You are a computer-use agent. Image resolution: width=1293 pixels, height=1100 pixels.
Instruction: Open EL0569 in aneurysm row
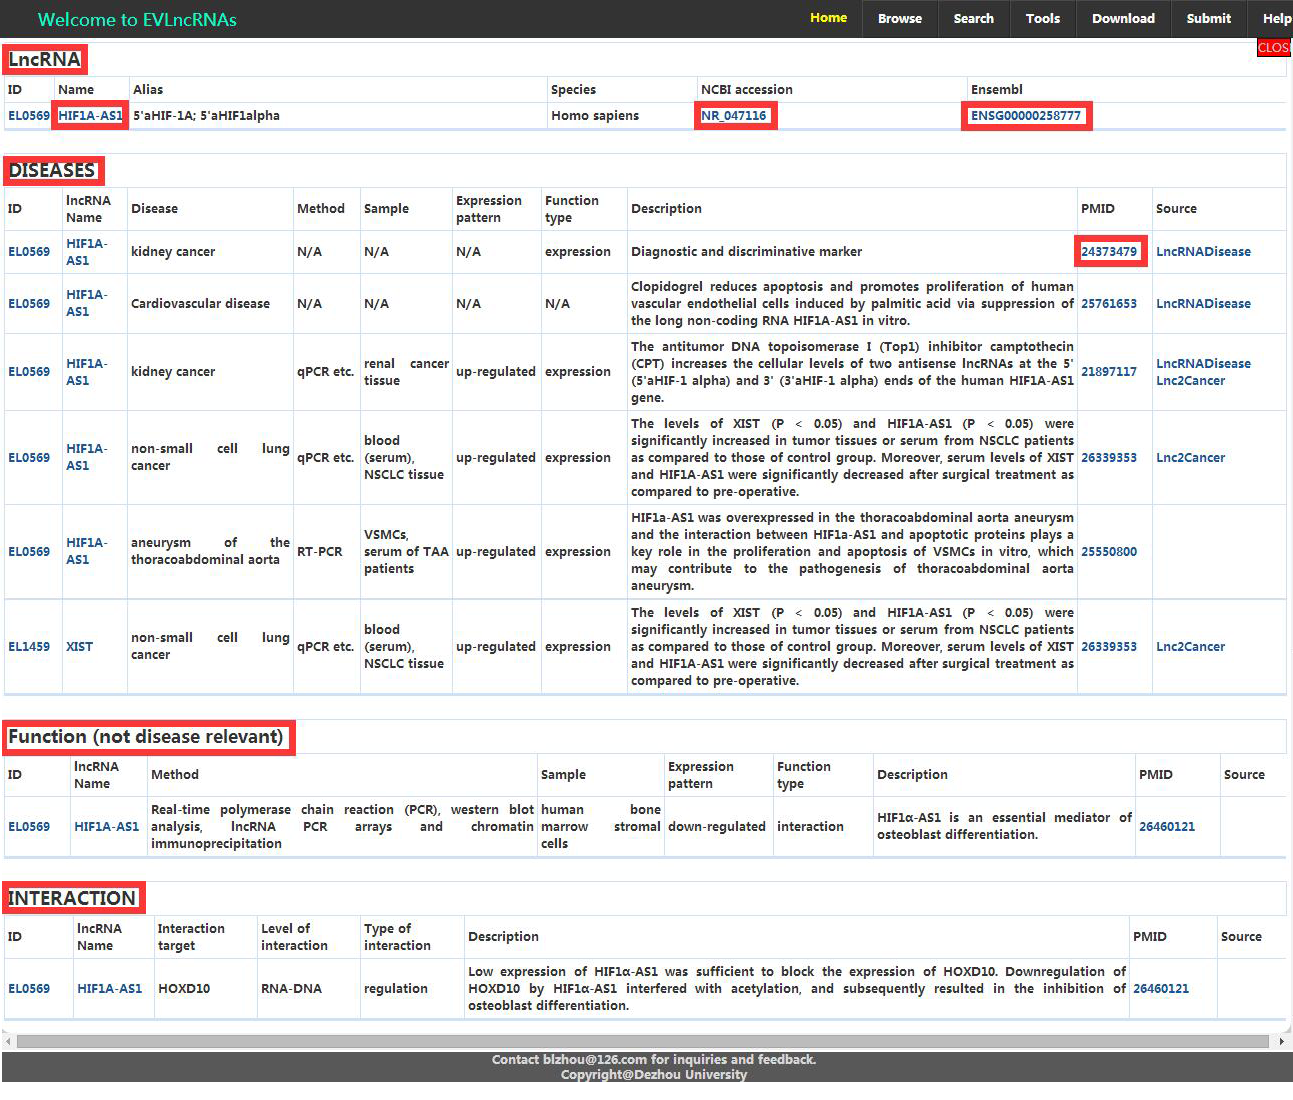(x=29, y=551)
